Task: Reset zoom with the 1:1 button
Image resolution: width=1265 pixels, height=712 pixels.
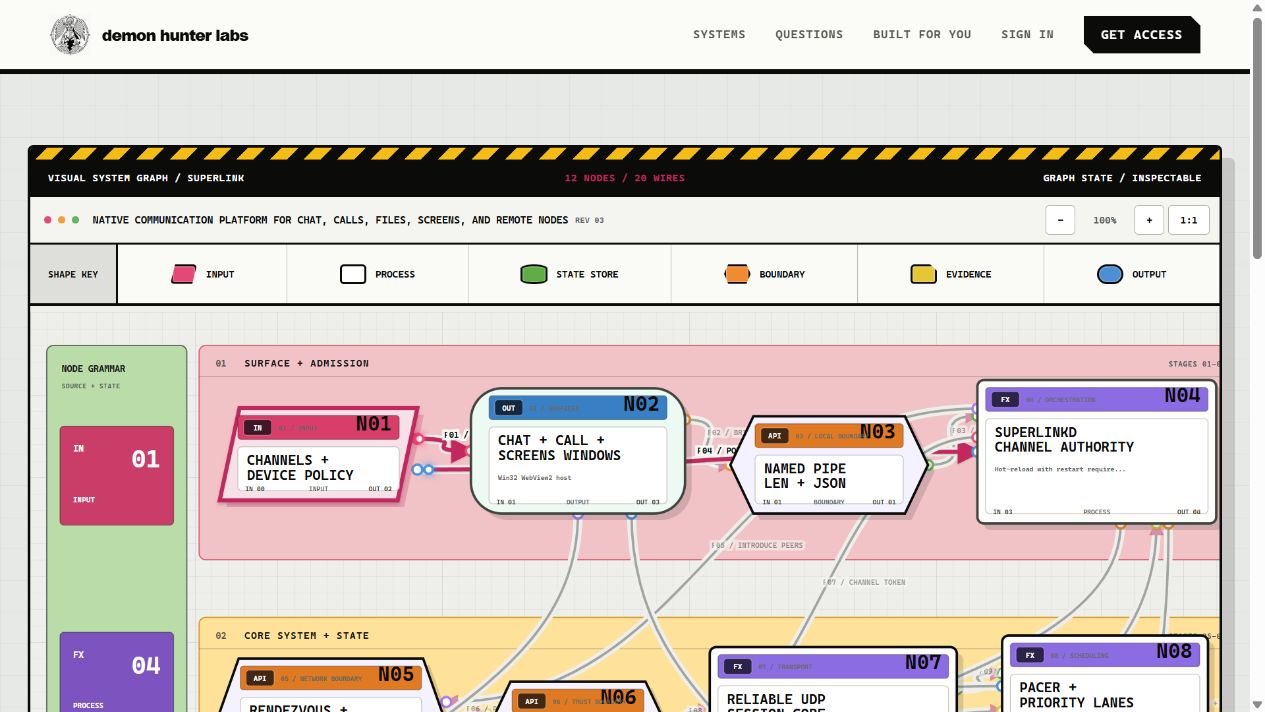Action: (1189, 220)
